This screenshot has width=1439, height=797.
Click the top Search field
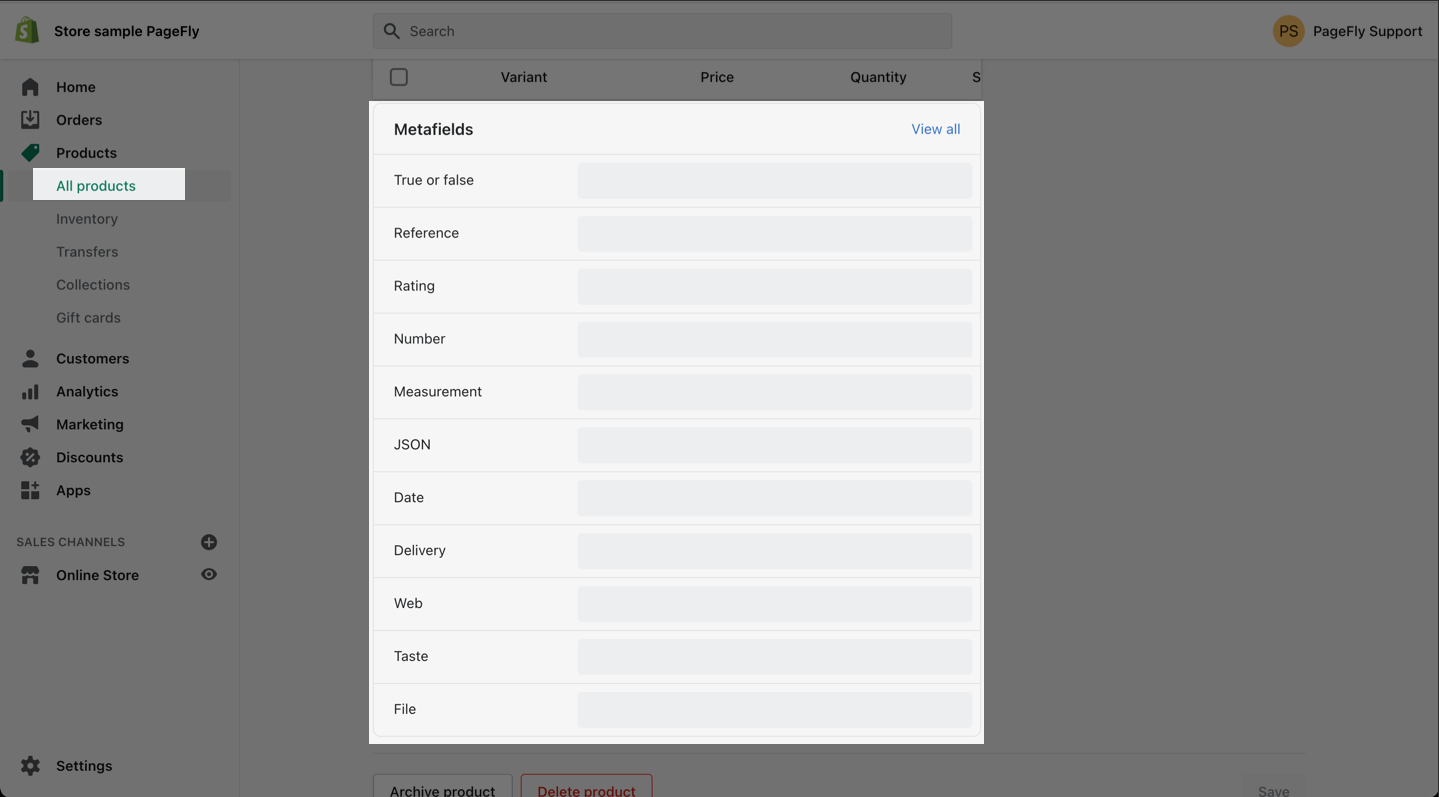pos(662,31)
